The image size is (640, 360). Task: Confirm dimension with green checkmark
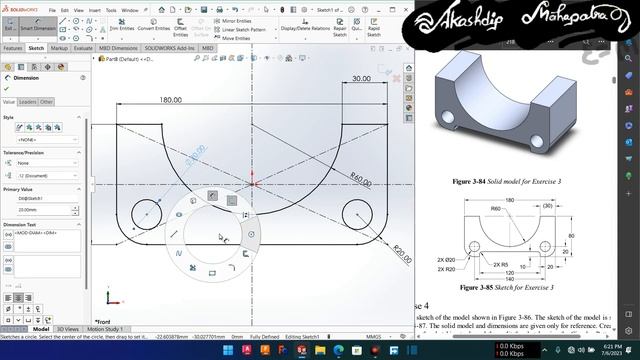click(6, 88)
